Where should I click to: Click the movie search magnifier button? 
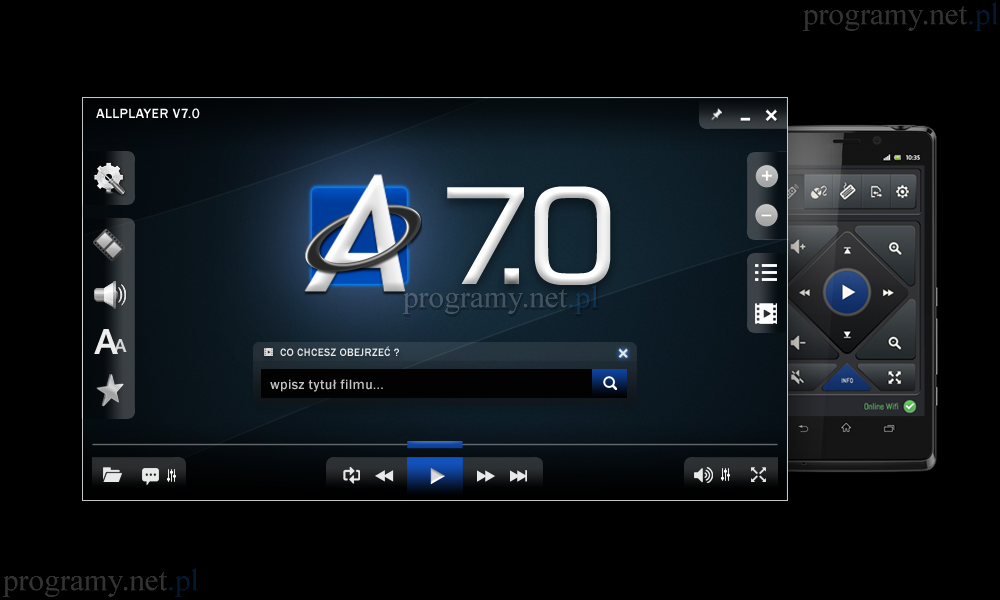[x=609, y=383]
